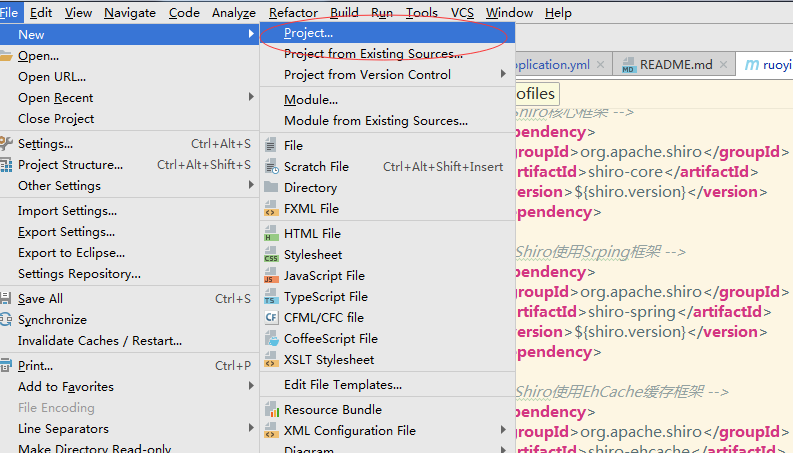Click the JavaScript File icon
The width and height of the screenshot is (793, 453).
point(271,276)
